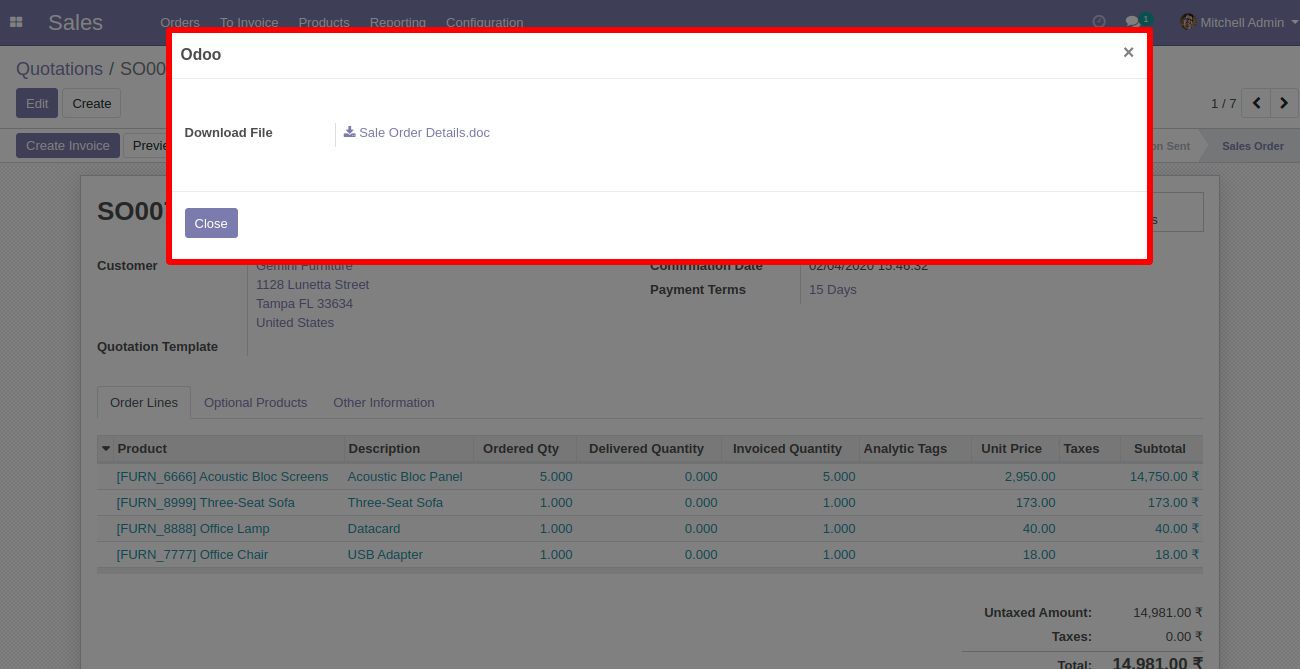Image resolution: width=1300 pixels, height=669 pixels.
Task: Select the Sales Order status stage
Action: (1252, 146)
